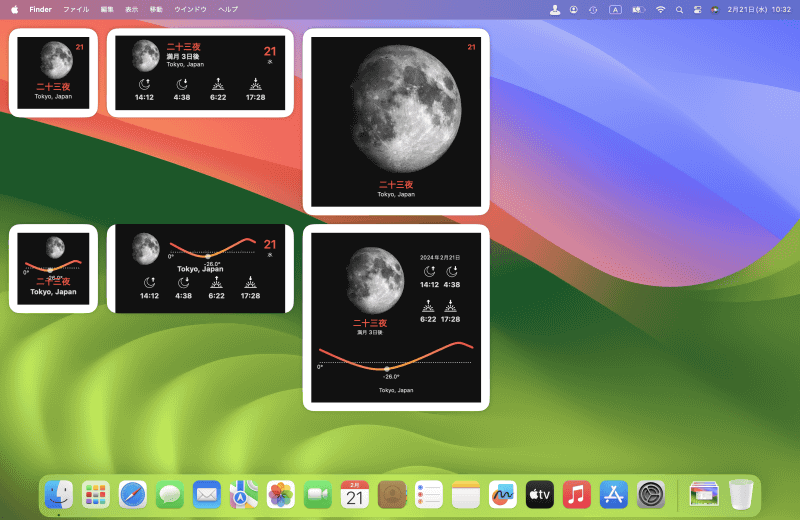Launch the Apple TV app
800x520 pixels.
pyautogui.click(x=540, y=494)
